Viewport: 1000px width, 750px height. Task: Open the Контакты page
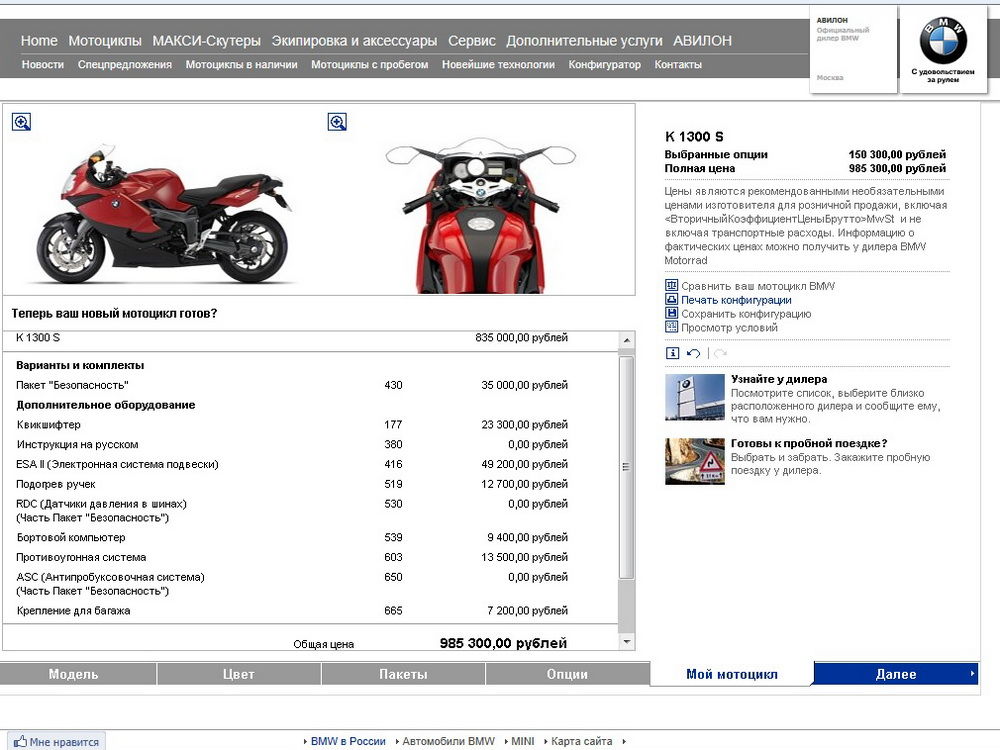pos(678,64)
